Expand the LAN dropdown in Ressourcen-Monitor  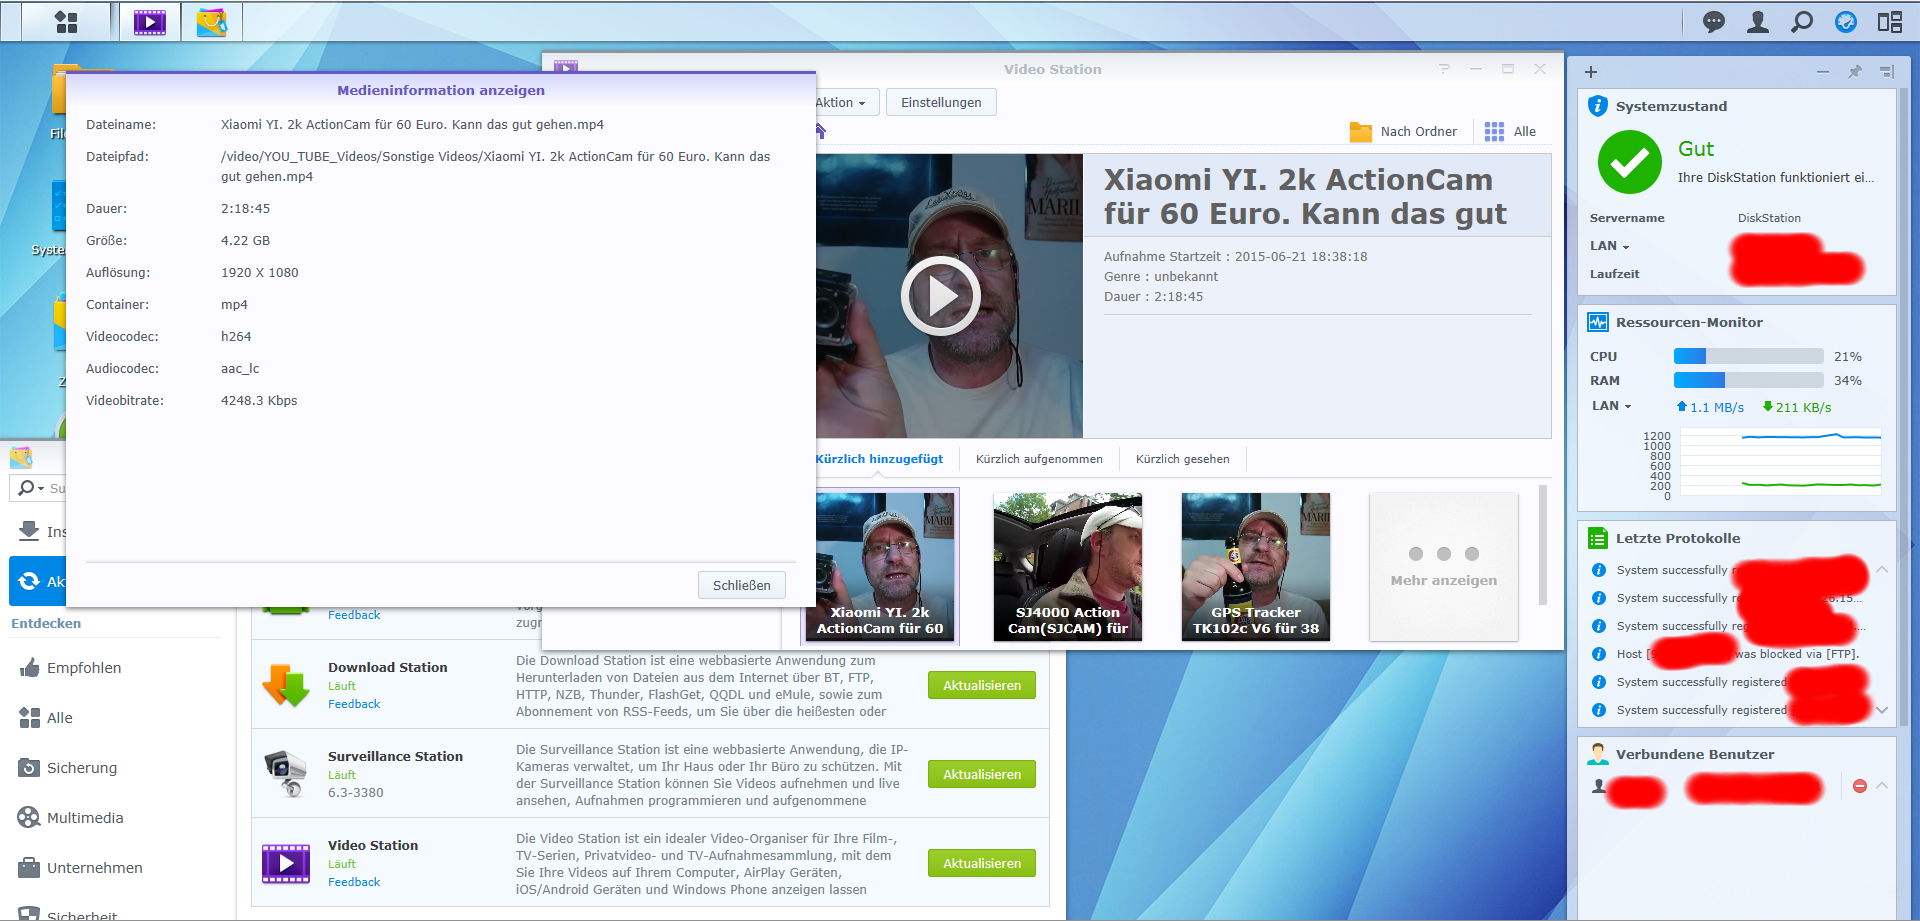pos(1611,406)
